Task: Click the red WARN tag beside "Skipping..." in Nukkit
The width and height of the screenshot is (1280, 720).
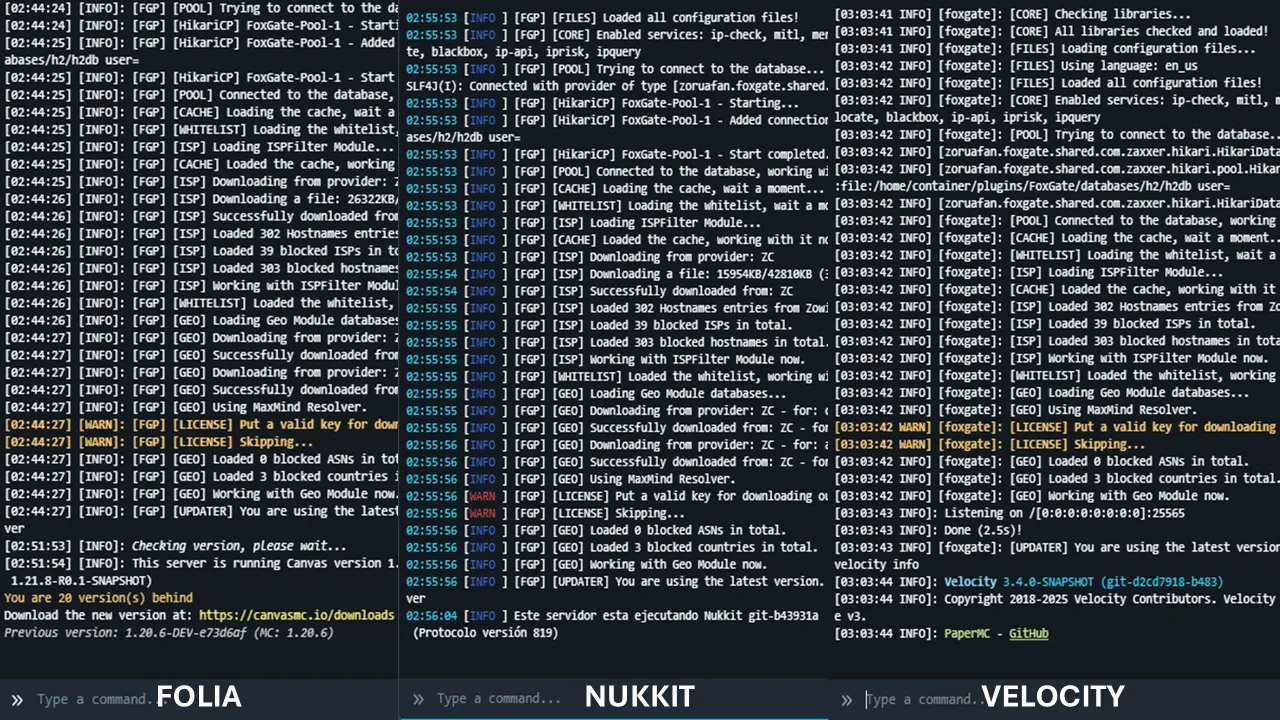Action: point(482,513)
